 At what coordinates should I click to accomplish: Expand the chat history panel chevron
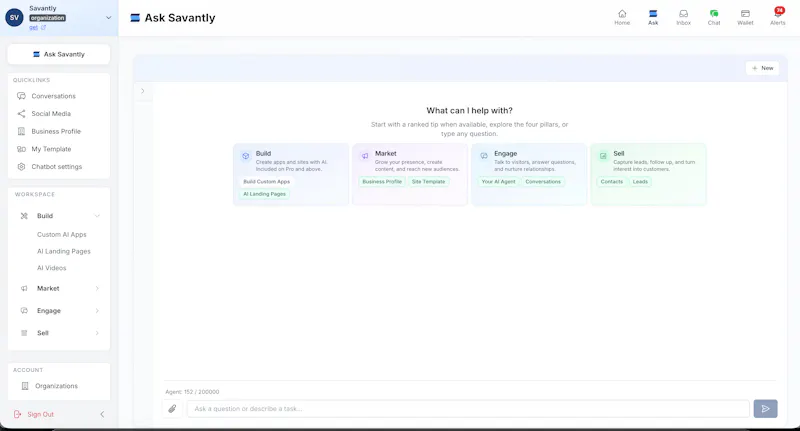coord(142,91)
